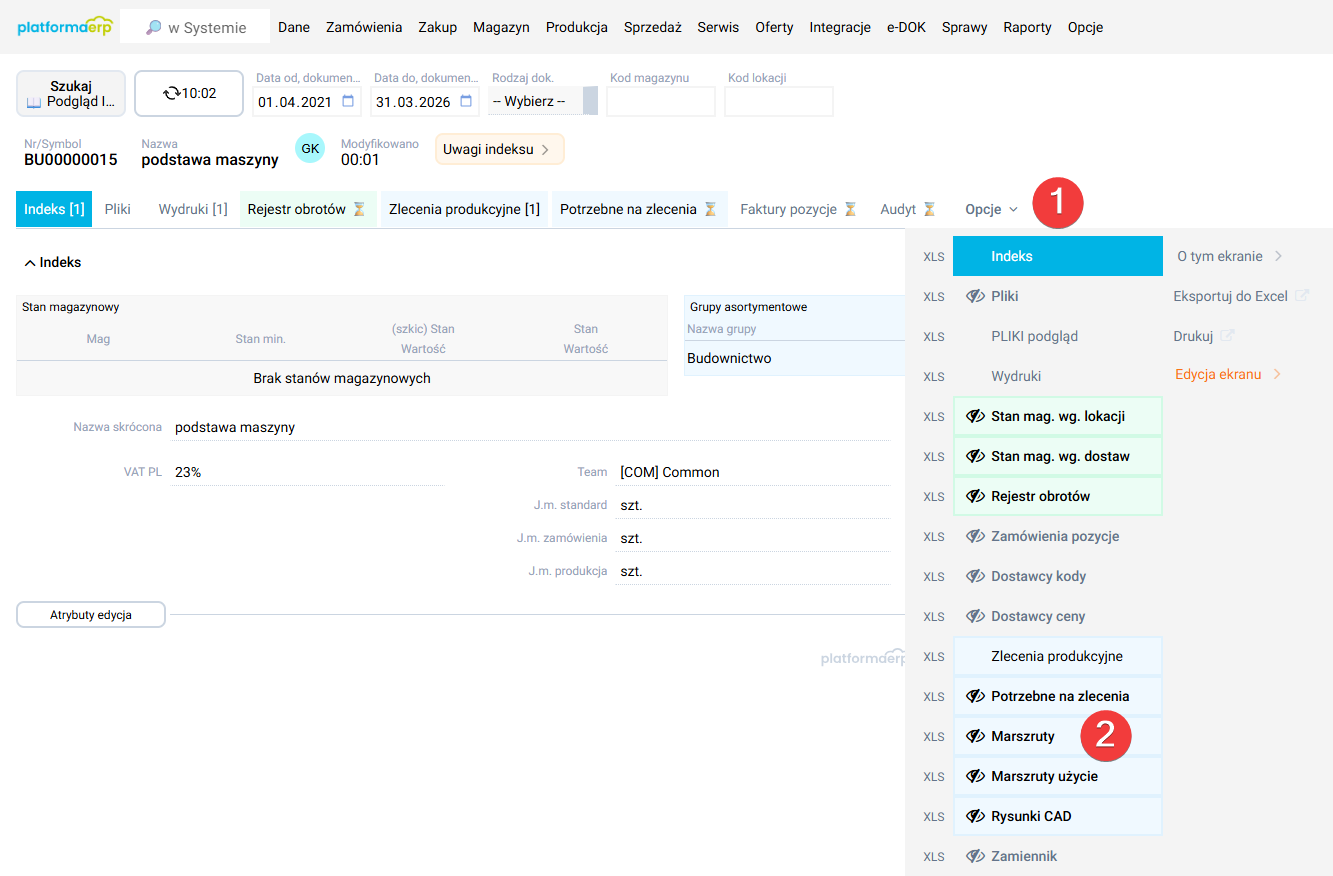Viewport: 1333px width, 876px height.
Task: Open calendar picker for Data od field
Action: point(348,101)
